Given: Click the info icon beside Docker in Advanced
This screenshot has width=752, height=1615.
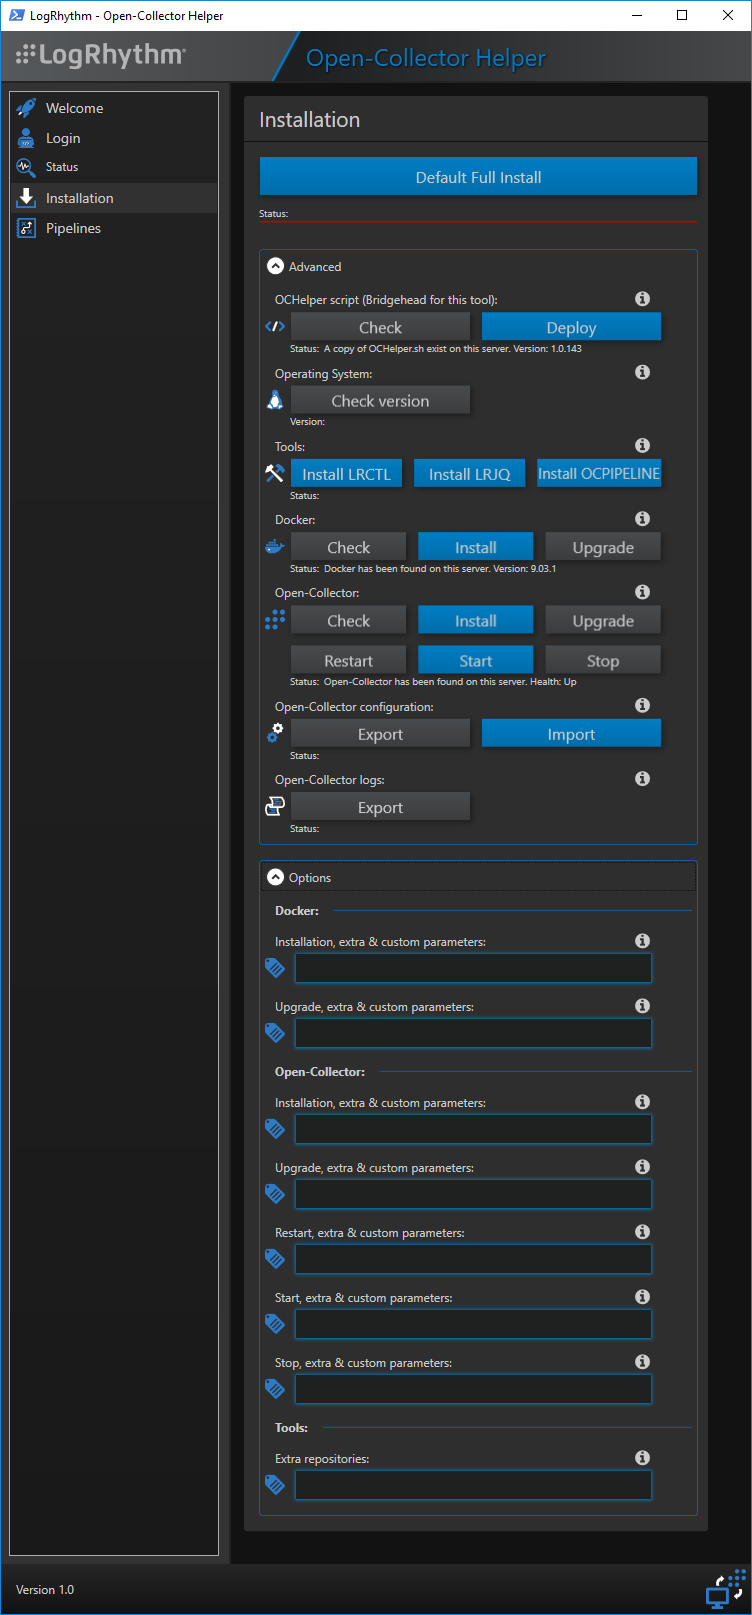Looking at the screenshot, I should (643, 519).
